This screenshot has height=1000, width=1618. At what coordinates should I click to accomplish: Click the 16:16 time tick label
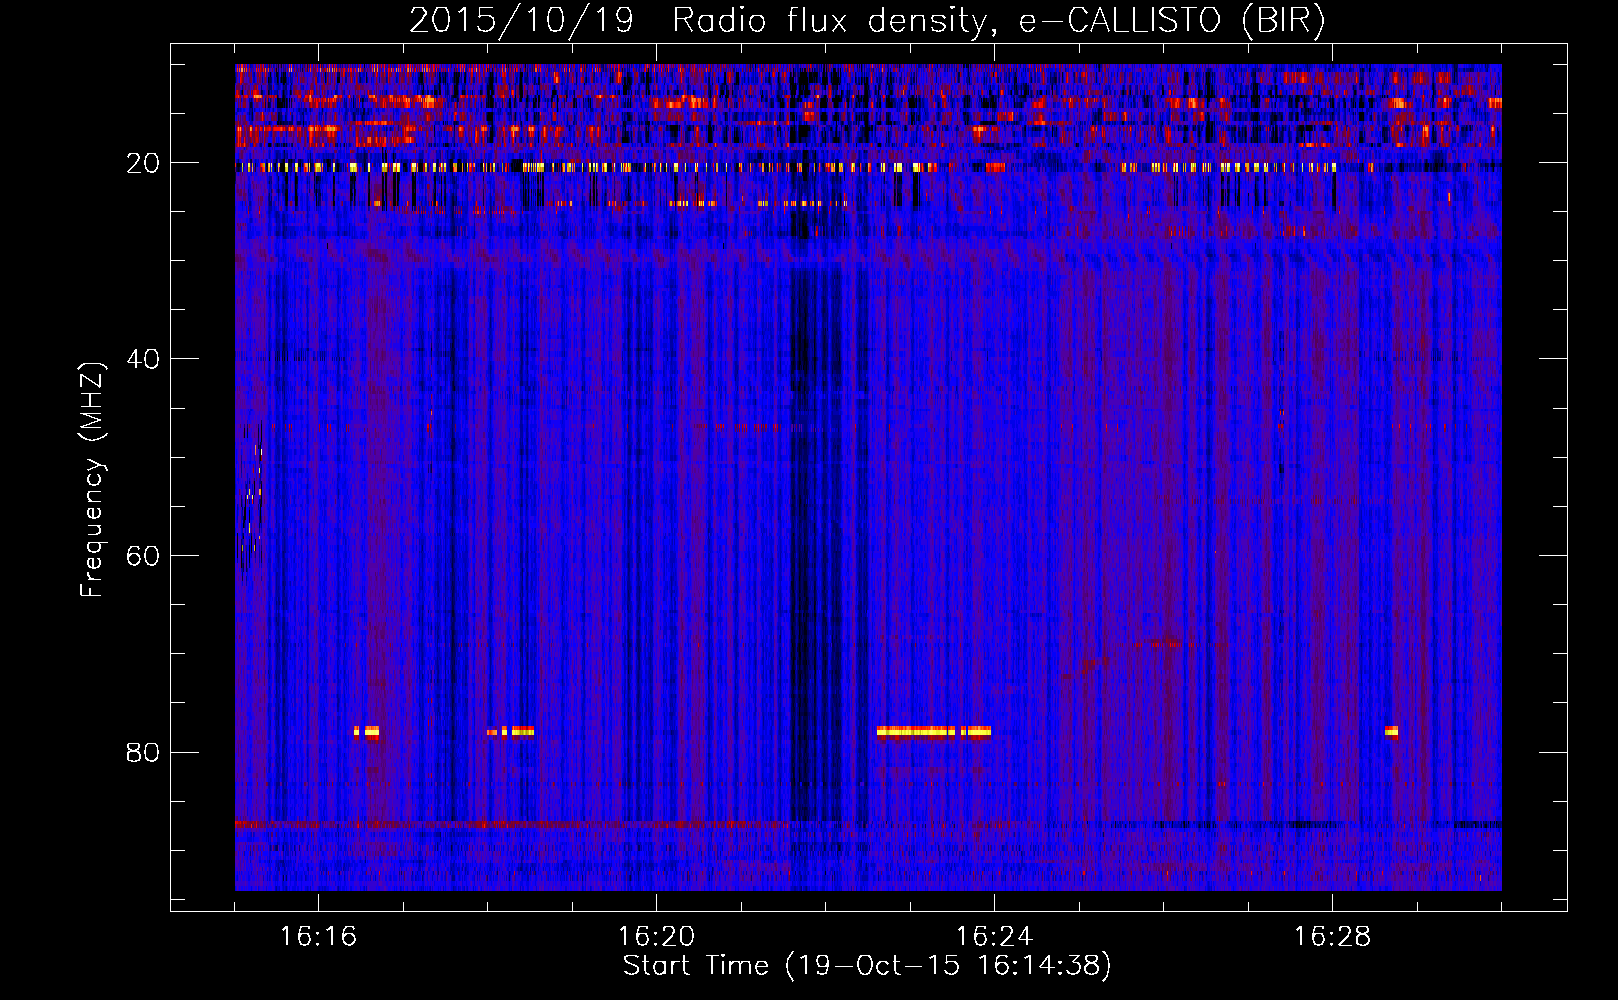click(x=318, y=937)
